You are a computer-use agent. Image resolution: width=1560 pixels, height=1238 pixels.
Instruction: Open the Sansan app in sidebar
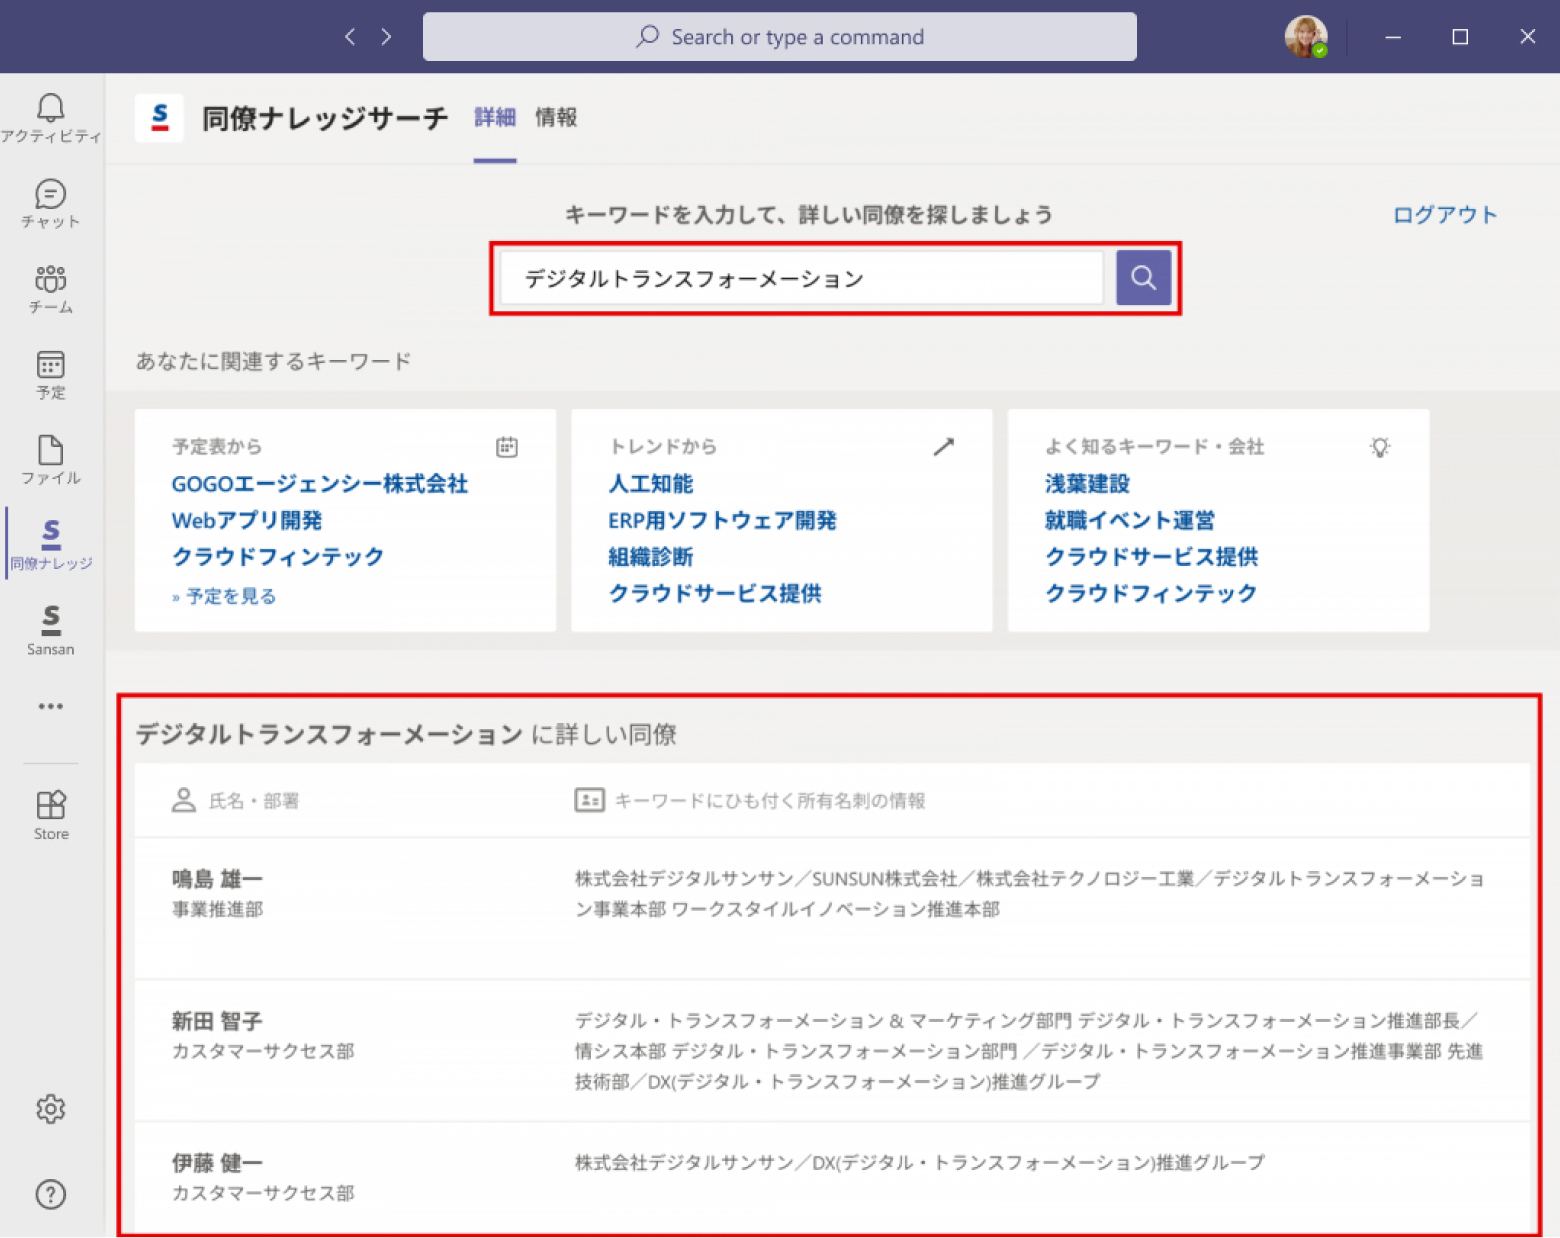50,631
